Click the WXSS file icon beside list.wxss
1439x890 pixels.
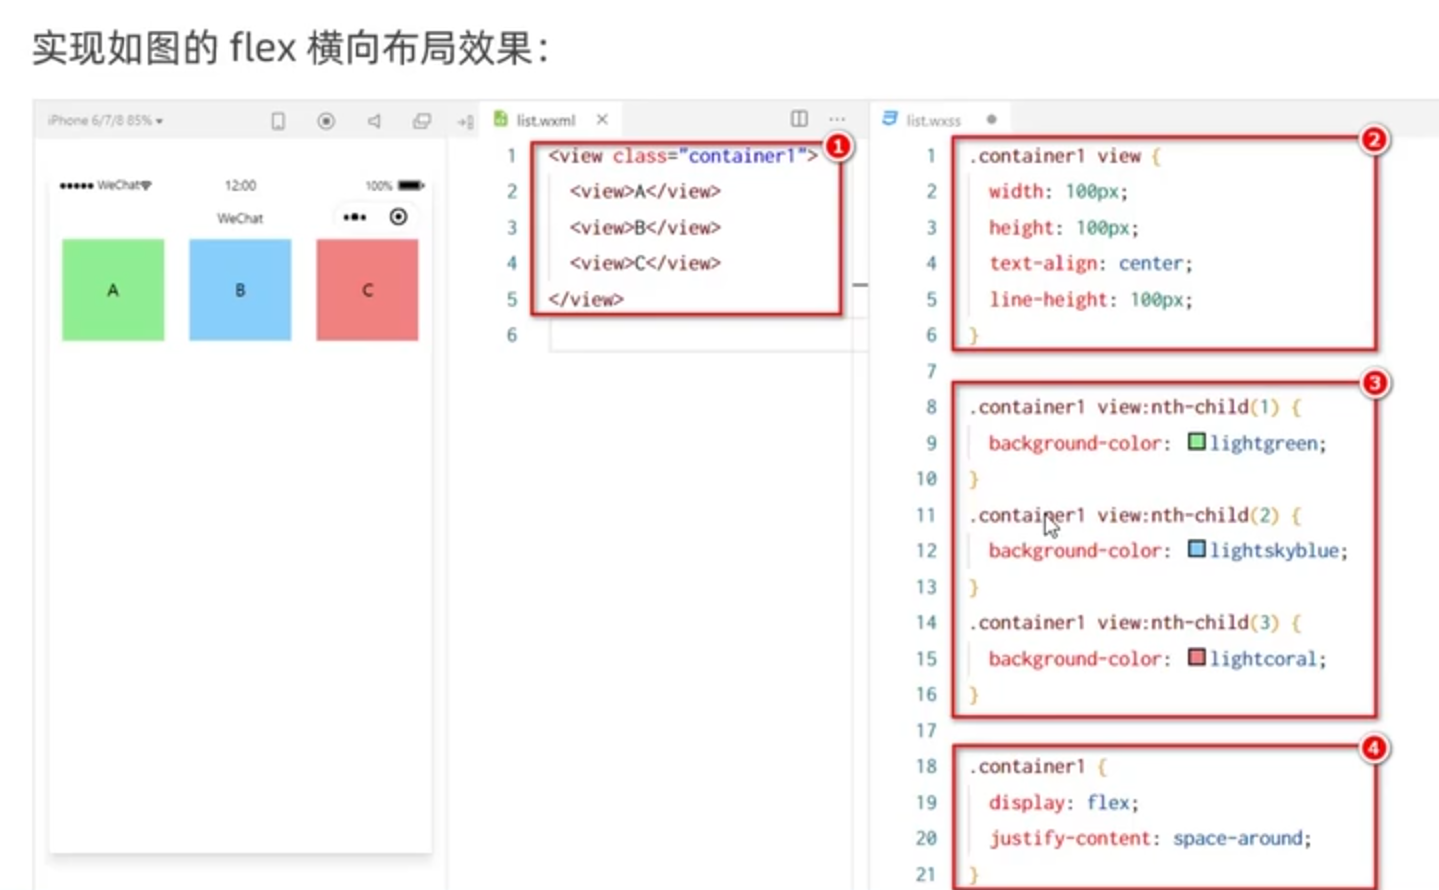[x=889, y=119]
